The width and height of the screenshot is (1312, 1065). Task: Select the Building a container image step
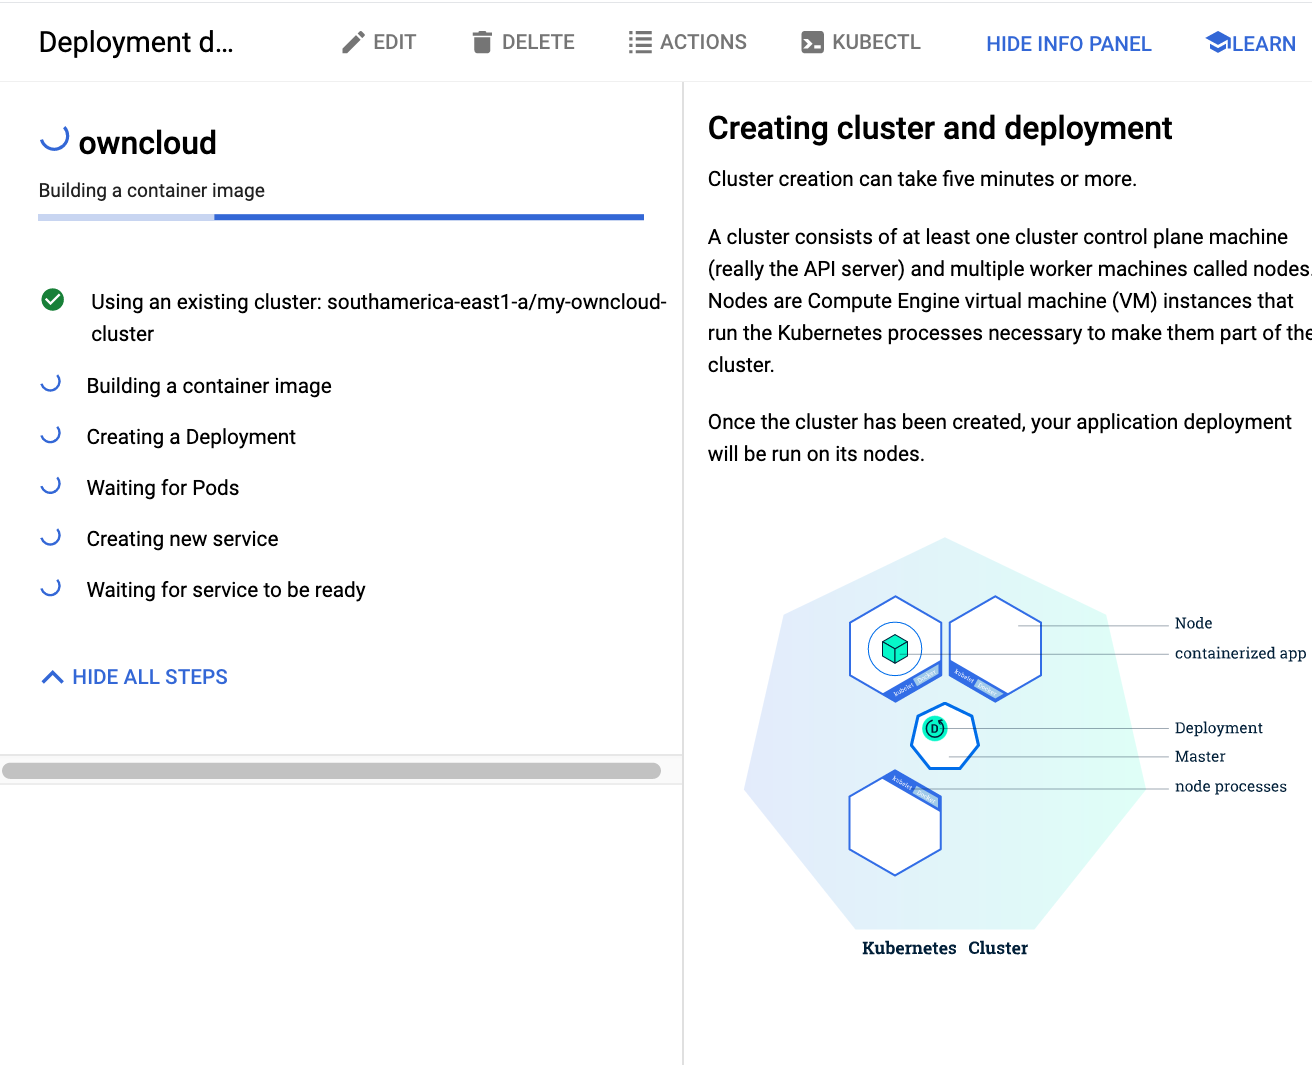click(209, 386)
